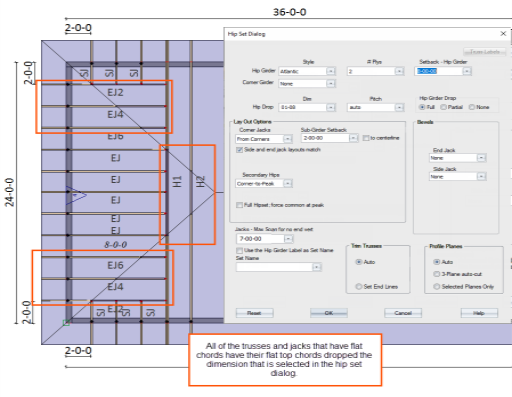Open the Secondary Hips dropdown
512x397 pixels.
288,184
